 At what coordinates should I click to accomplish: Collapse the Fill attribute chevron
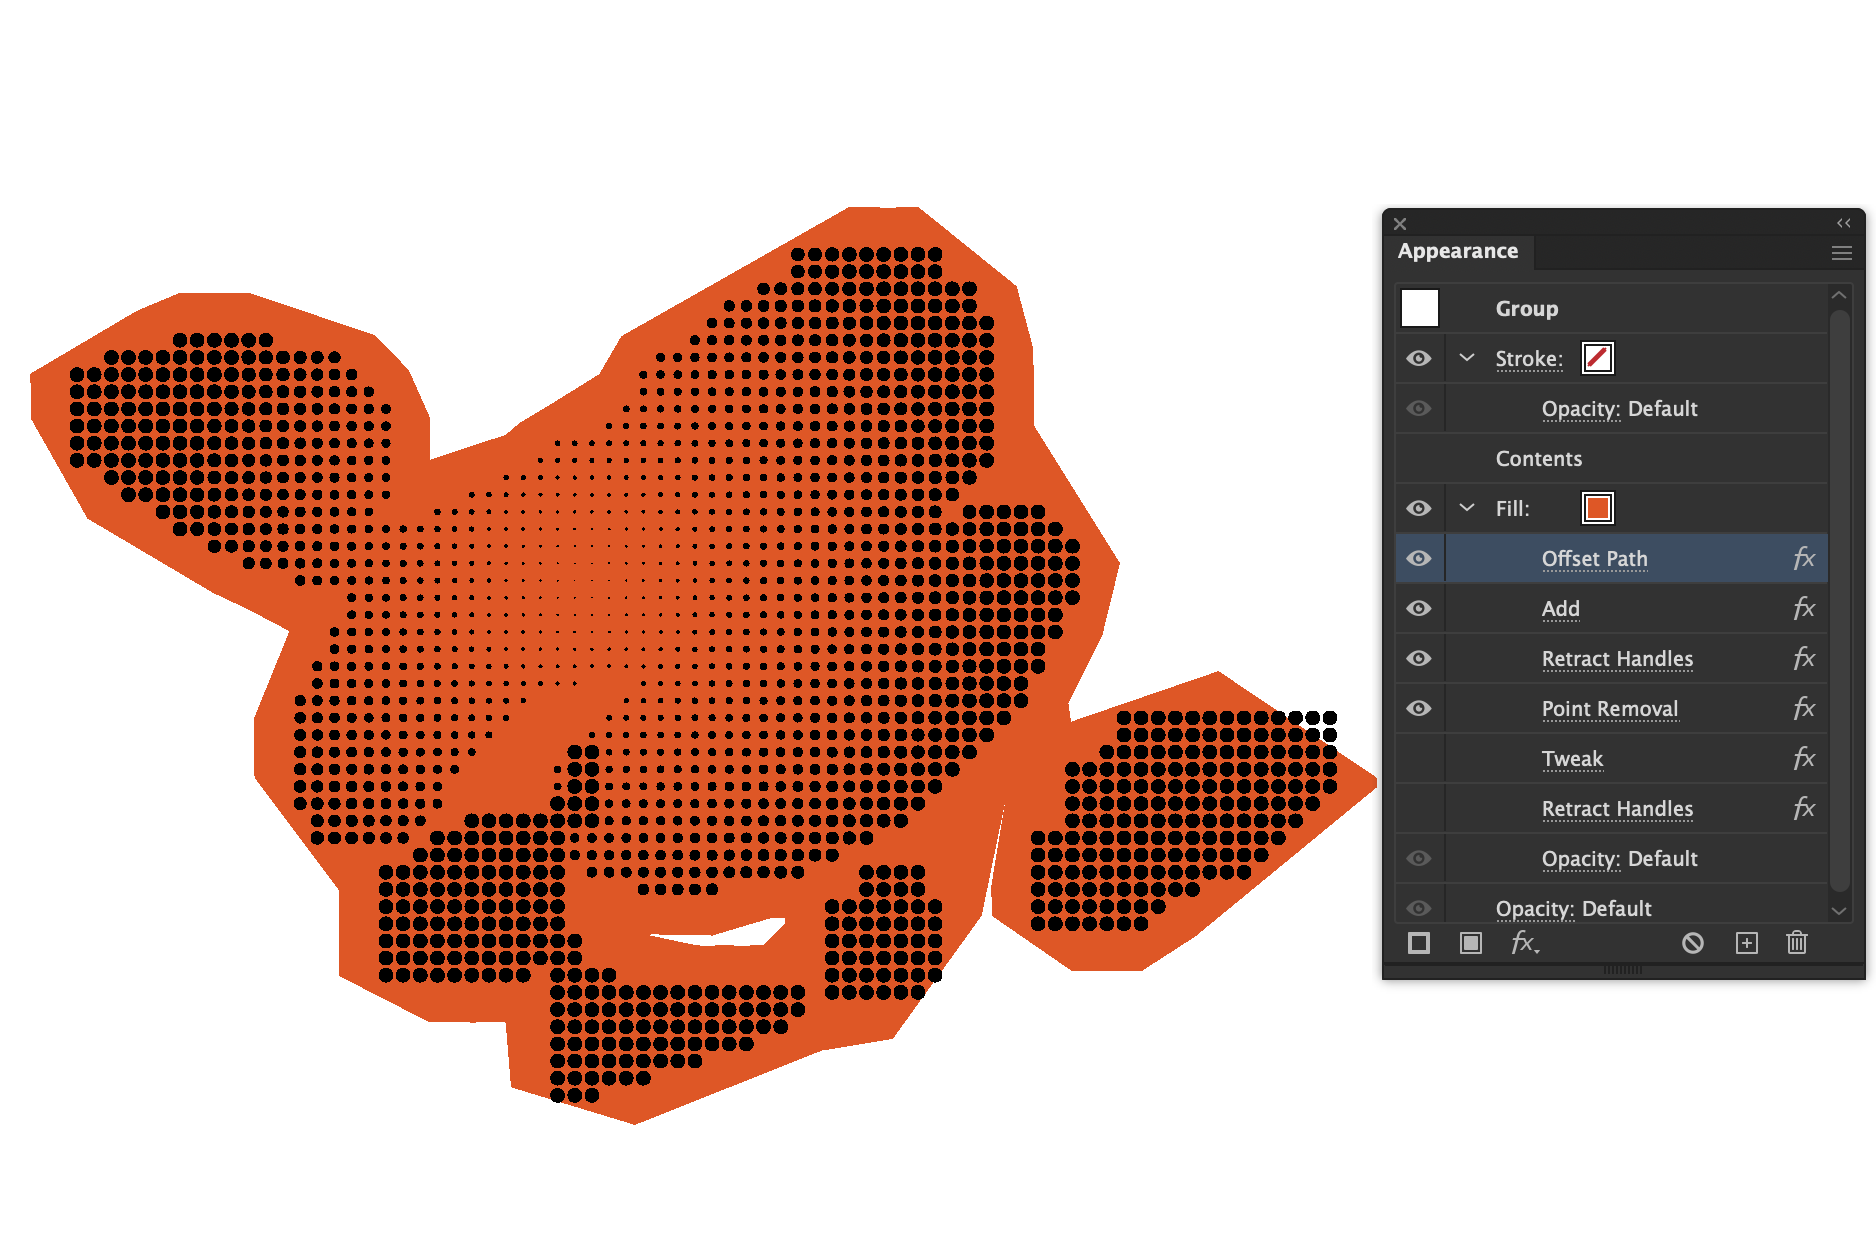(1467, 507)
